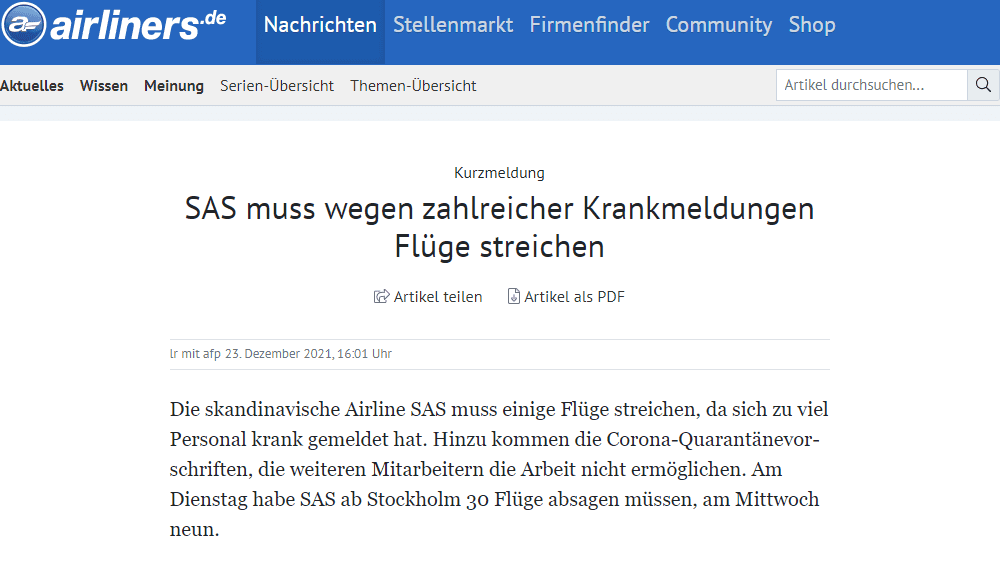
Task: Click the Kurzmeldung label
Action: coord(499,173)
